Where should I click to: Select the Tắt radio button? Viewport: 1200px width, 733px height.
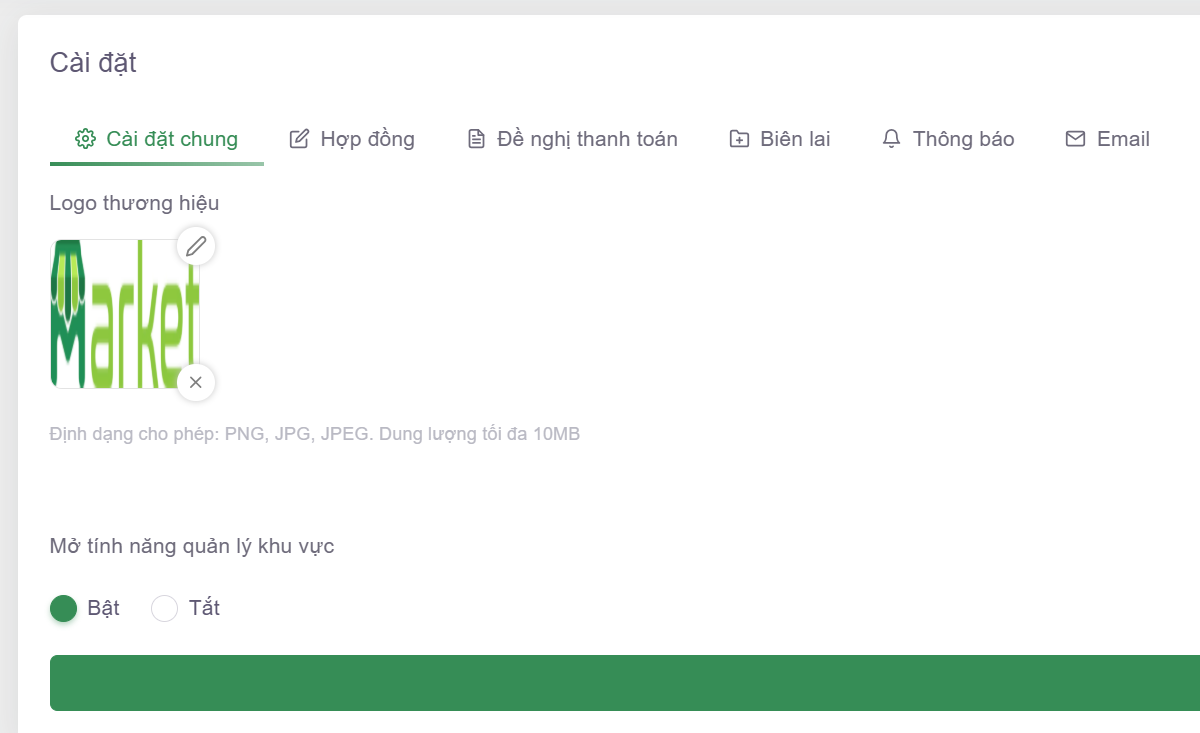[164, 608]
